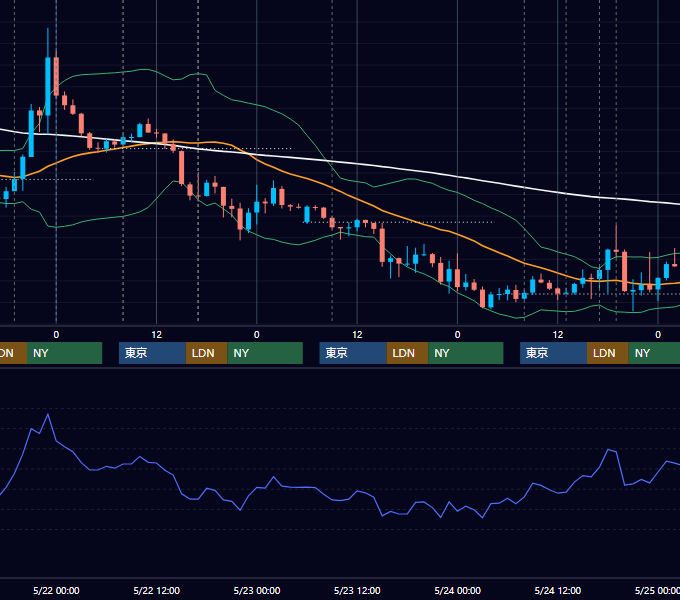Click the hour label 0 above 5/24 00:00

(x=457, y=335)
